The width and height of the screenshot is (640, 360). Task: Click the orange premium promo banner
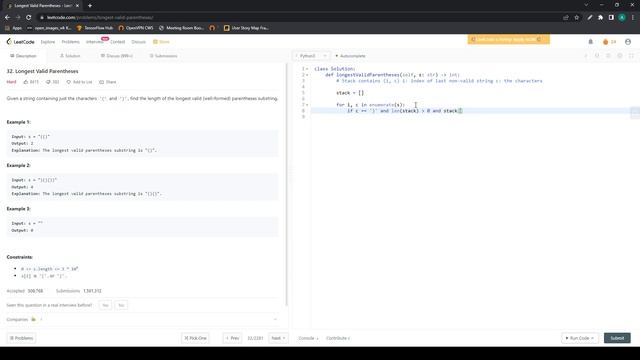[509, 39]
